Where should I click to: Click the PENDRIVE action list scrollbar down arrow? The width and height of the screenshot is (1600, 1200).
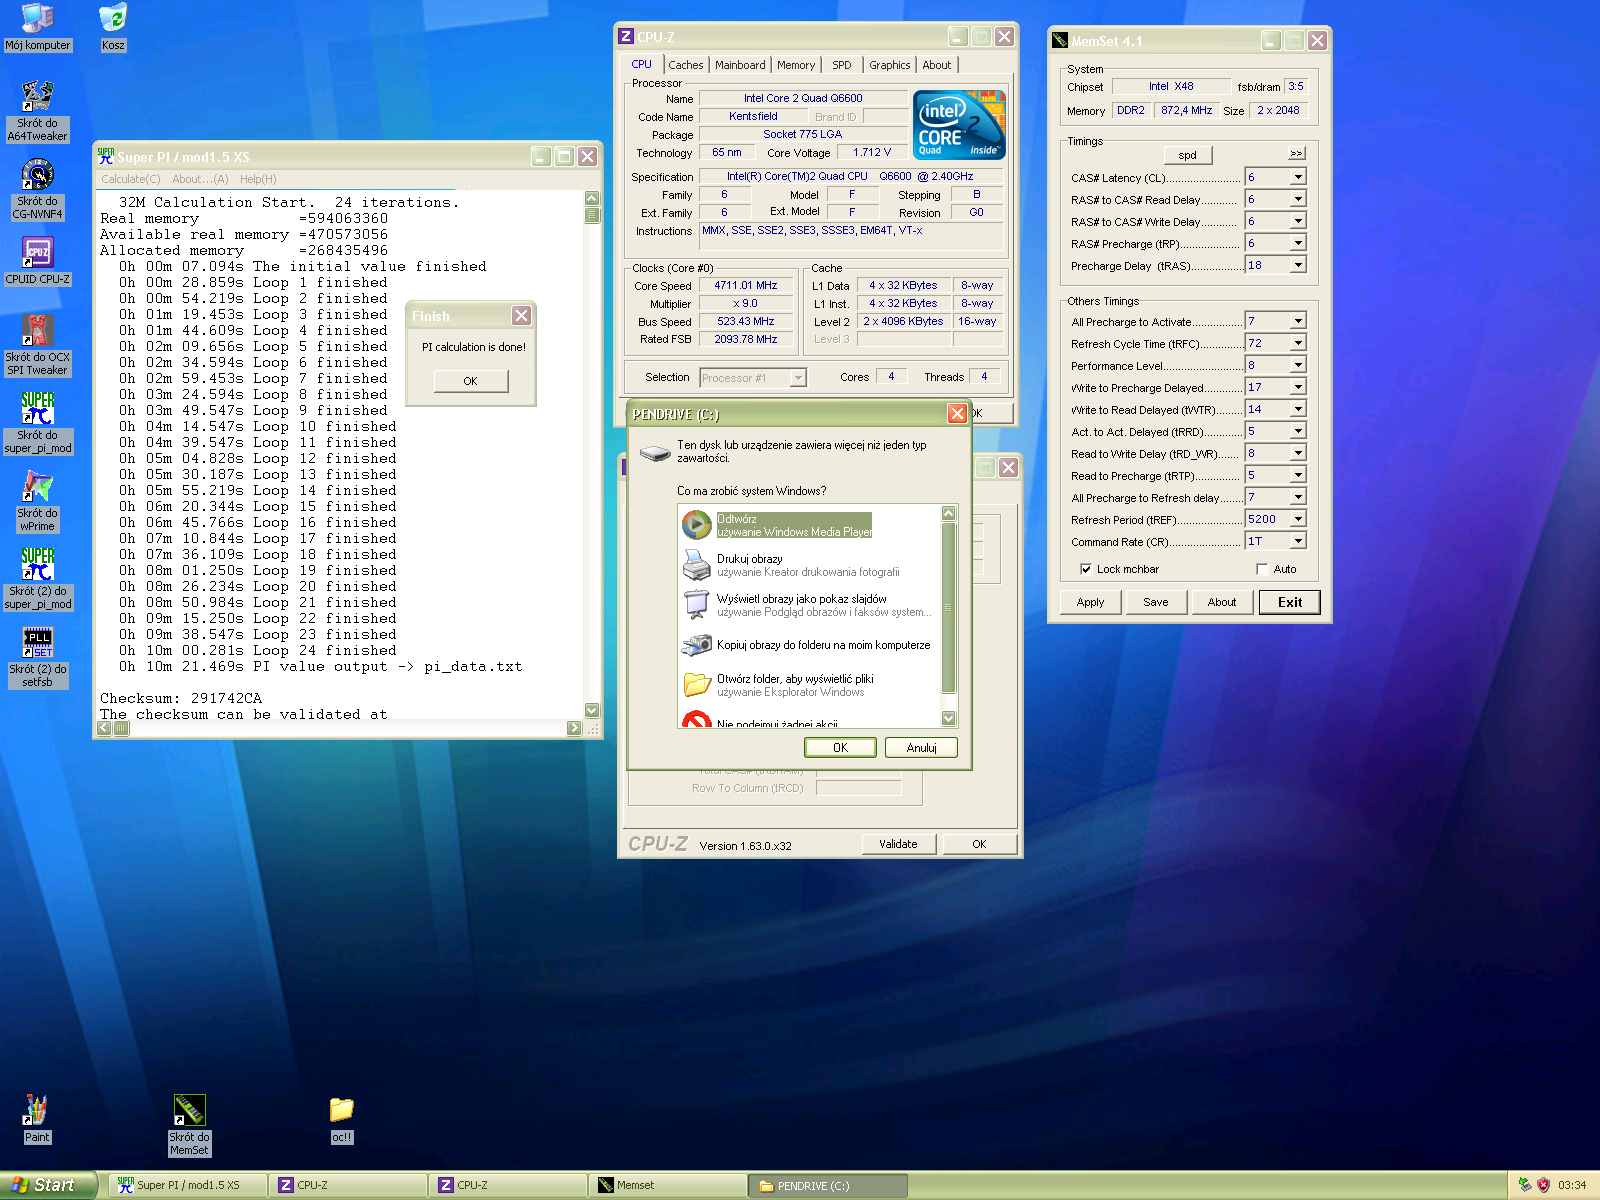pyautogui.click(x=949, y=719)
